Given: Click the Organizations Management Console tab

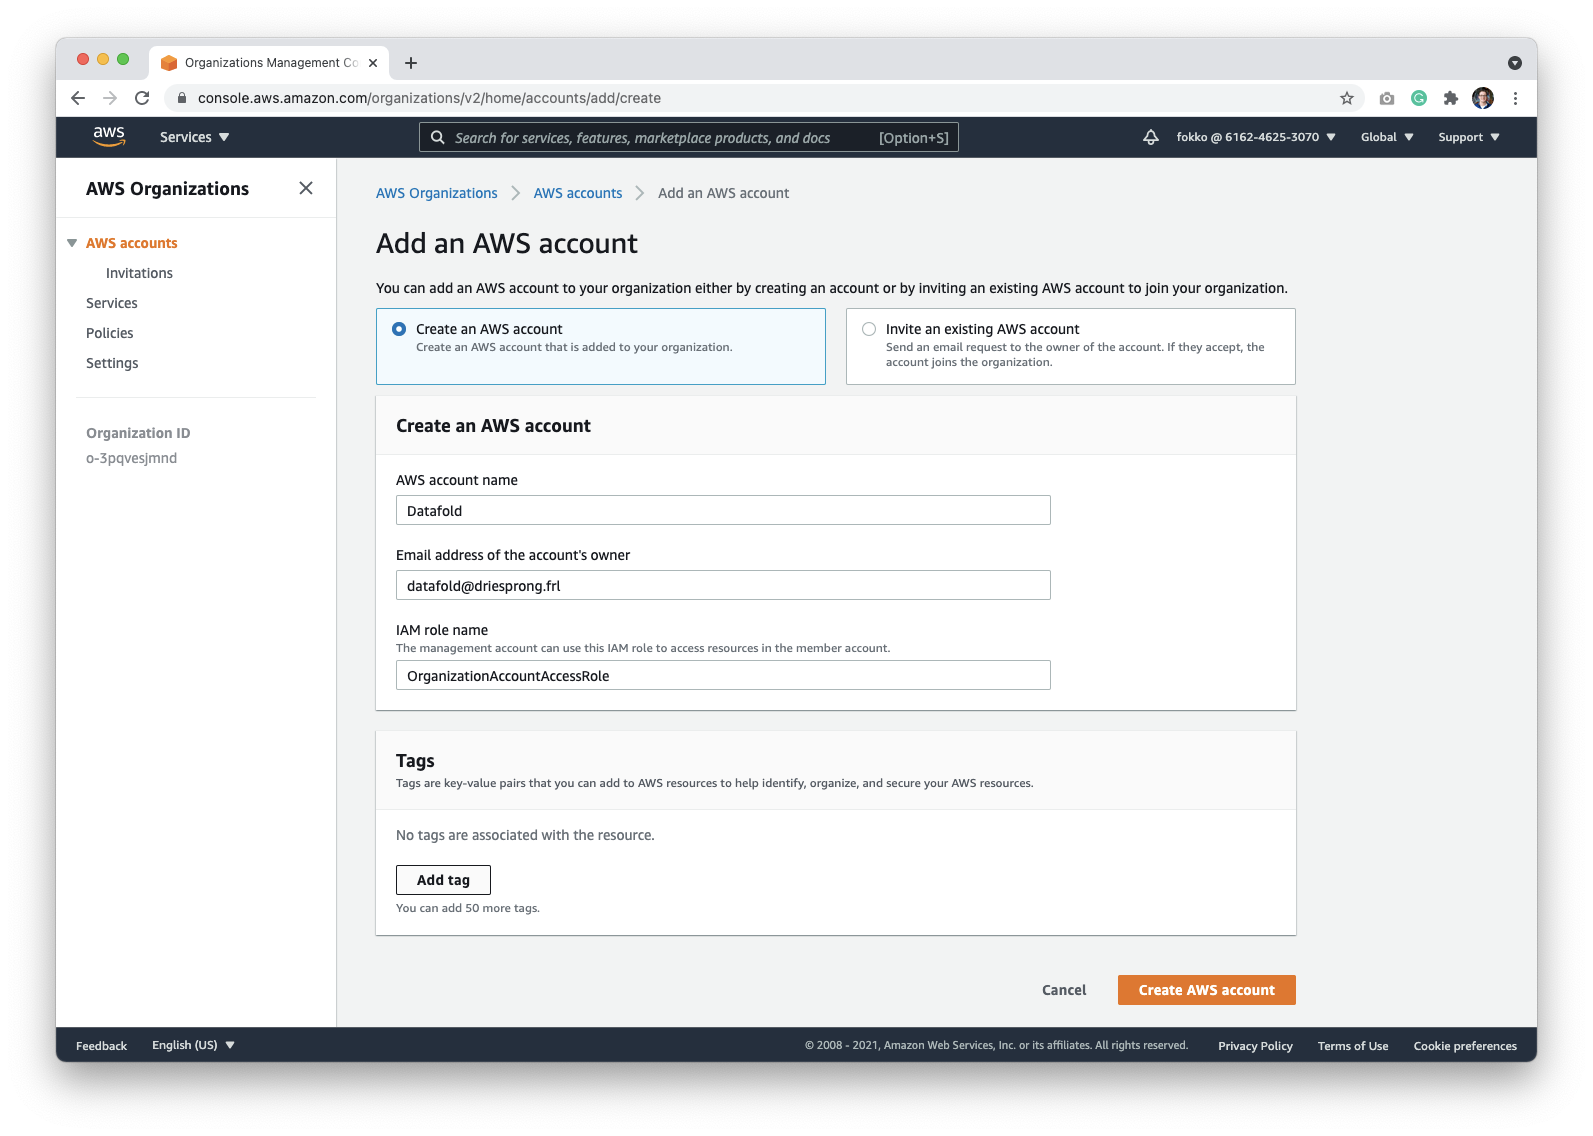Looking at the screenshot, I should pyautogui.click(x=269, y=63).
